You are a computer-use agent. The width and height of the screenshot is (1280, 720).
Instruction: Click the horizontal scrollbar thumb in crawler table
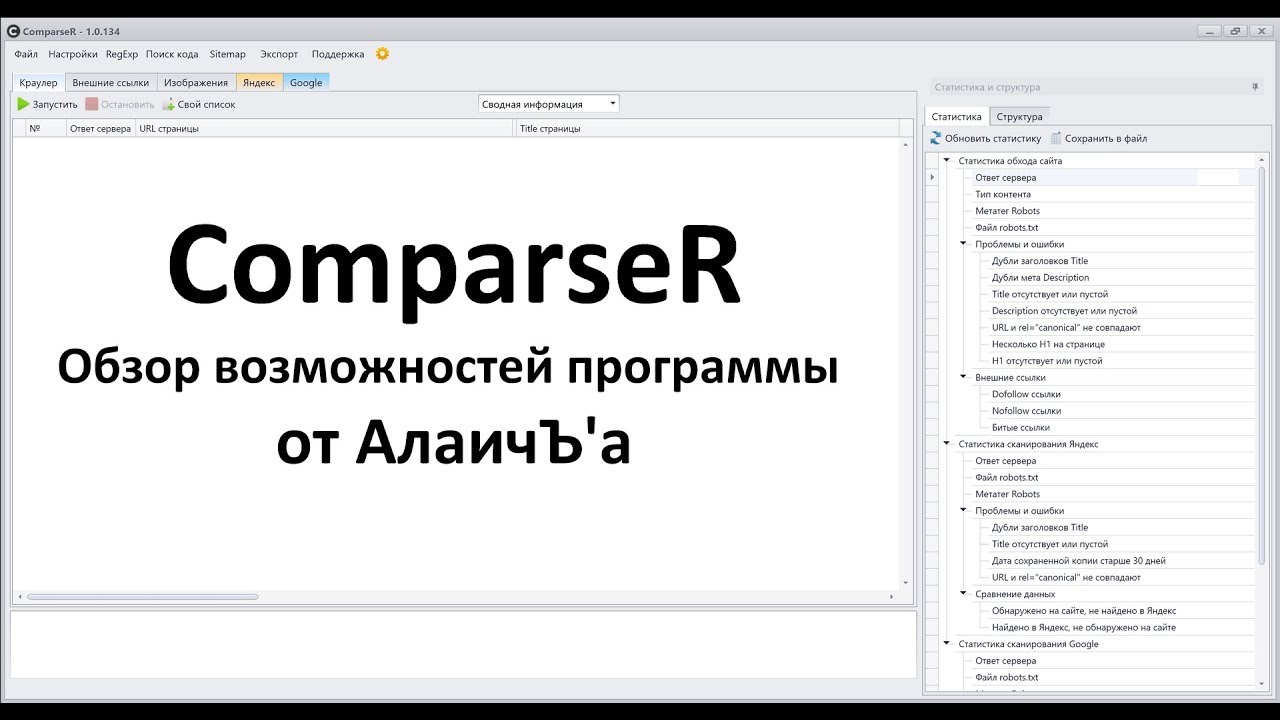tap(143, 597)
